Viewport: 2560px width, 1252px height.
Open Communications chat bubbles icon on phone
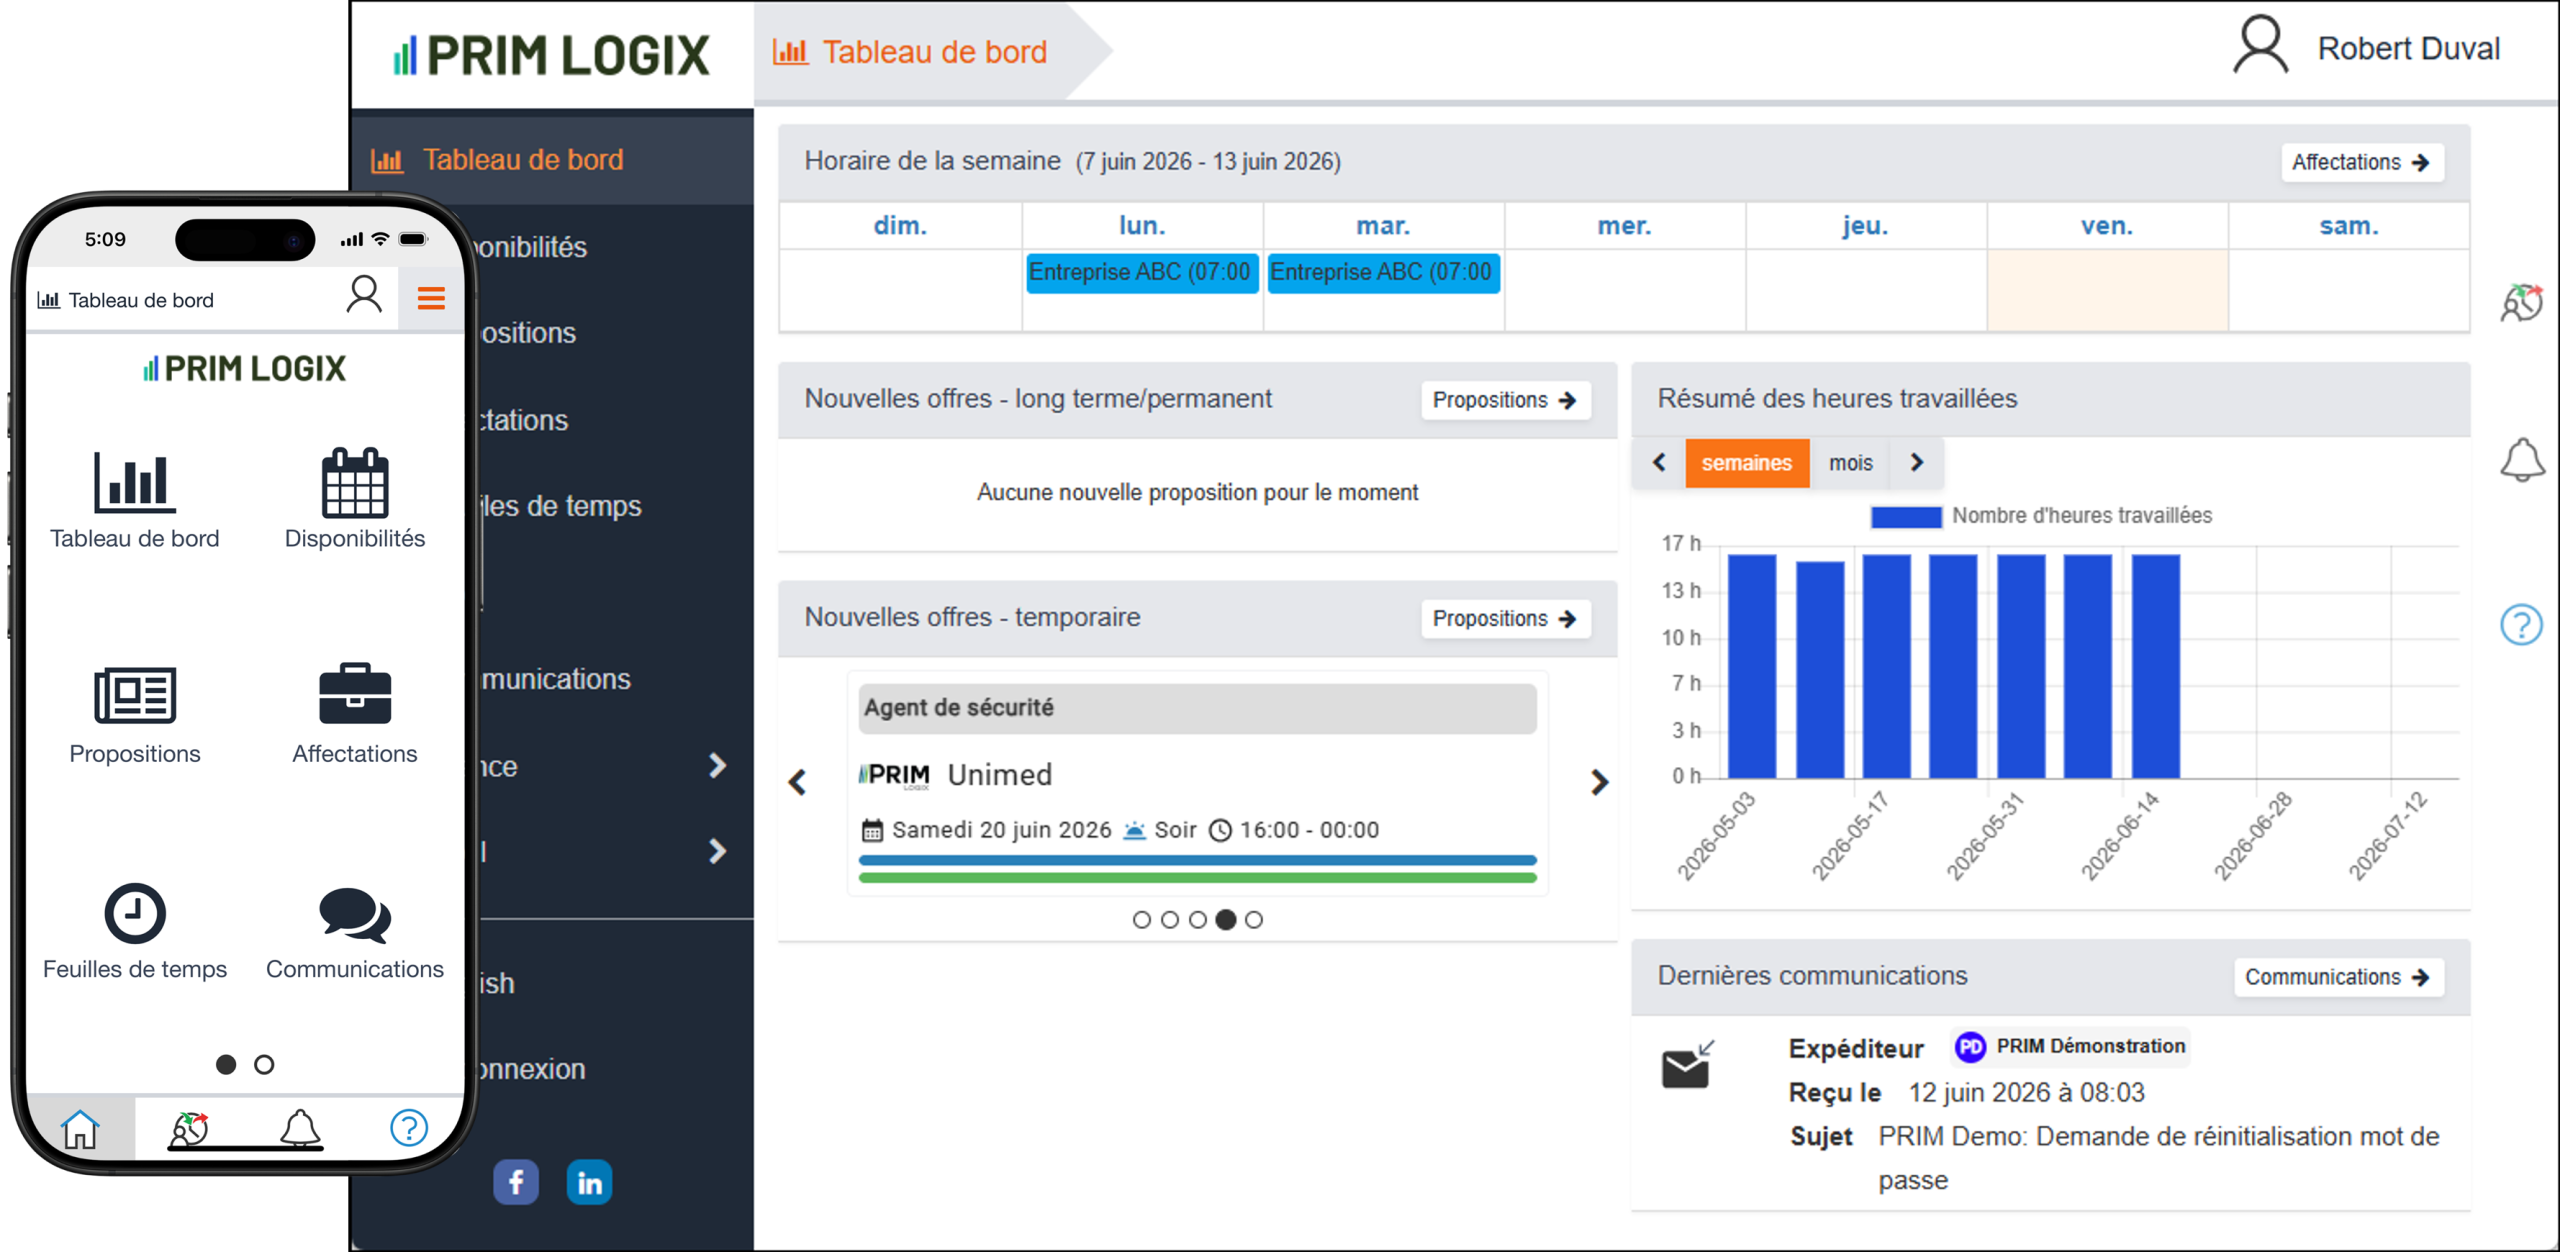354,914
